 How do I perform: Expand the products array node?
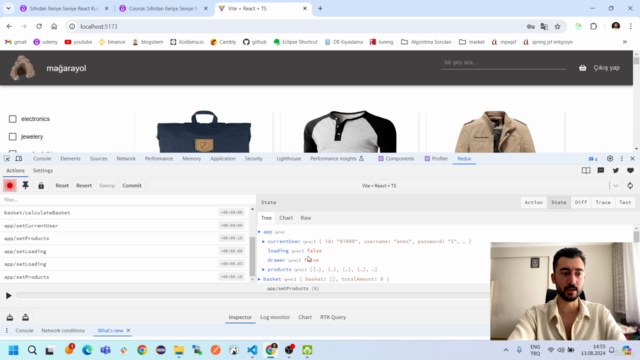(263, 270)
